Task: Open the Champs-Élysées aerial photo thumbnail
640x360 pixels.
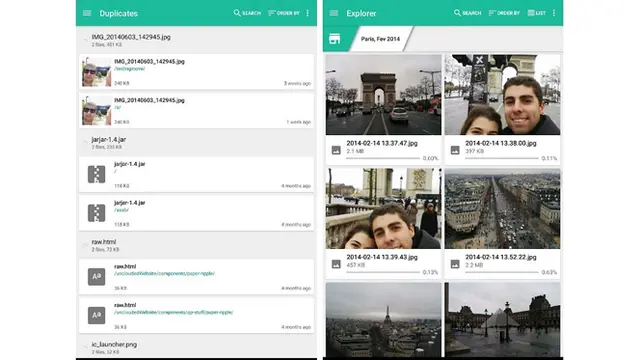Action: [502, 209]
